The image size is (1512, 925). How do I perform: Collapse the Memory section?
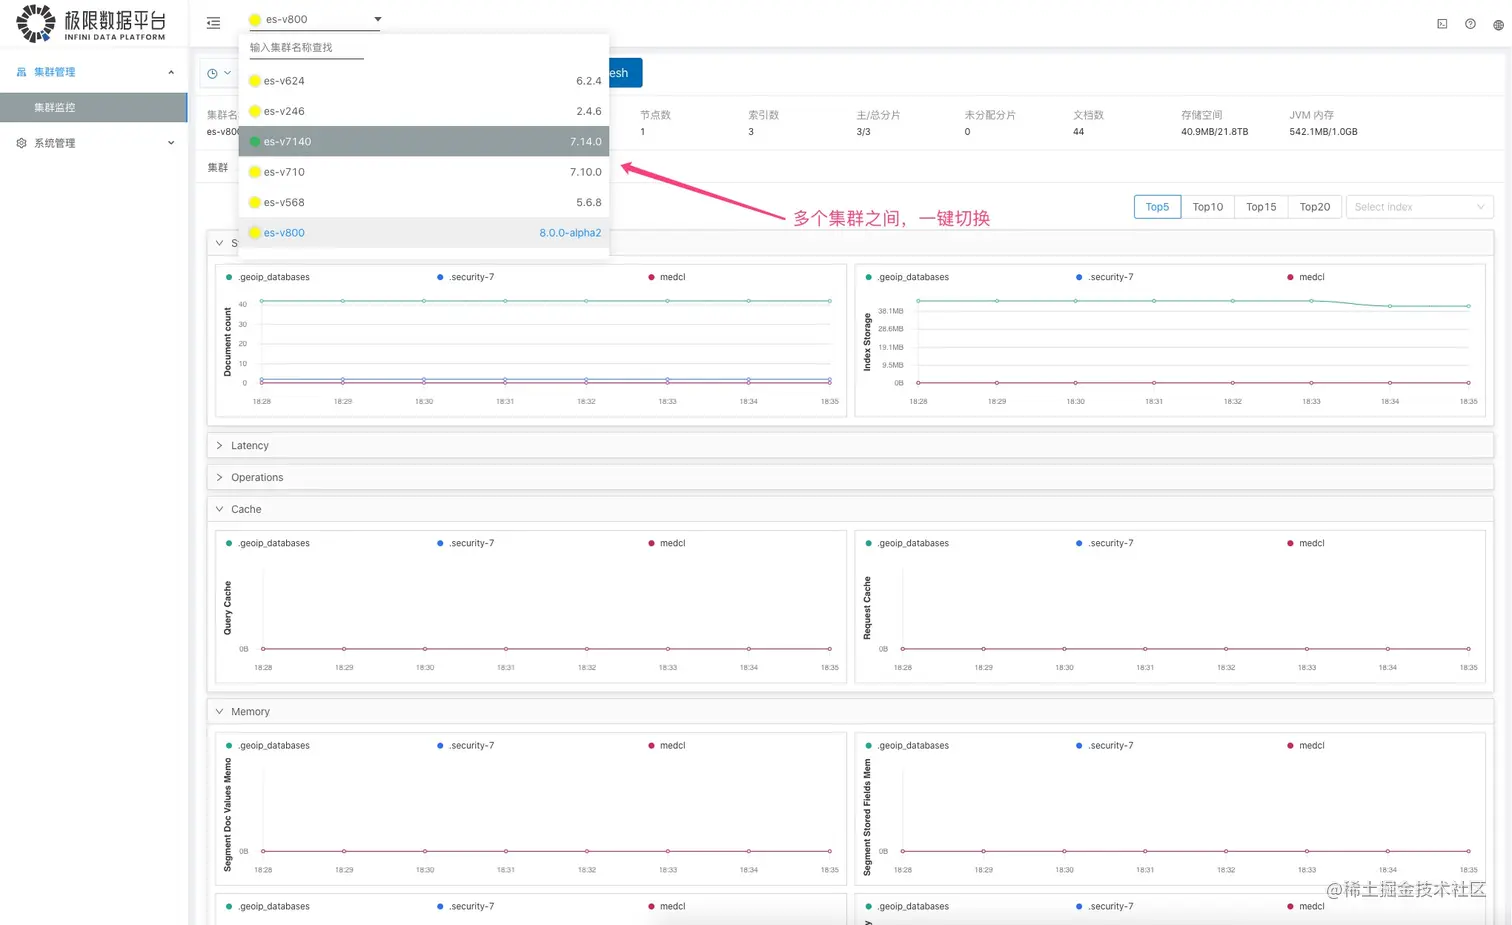click(850, 711)
